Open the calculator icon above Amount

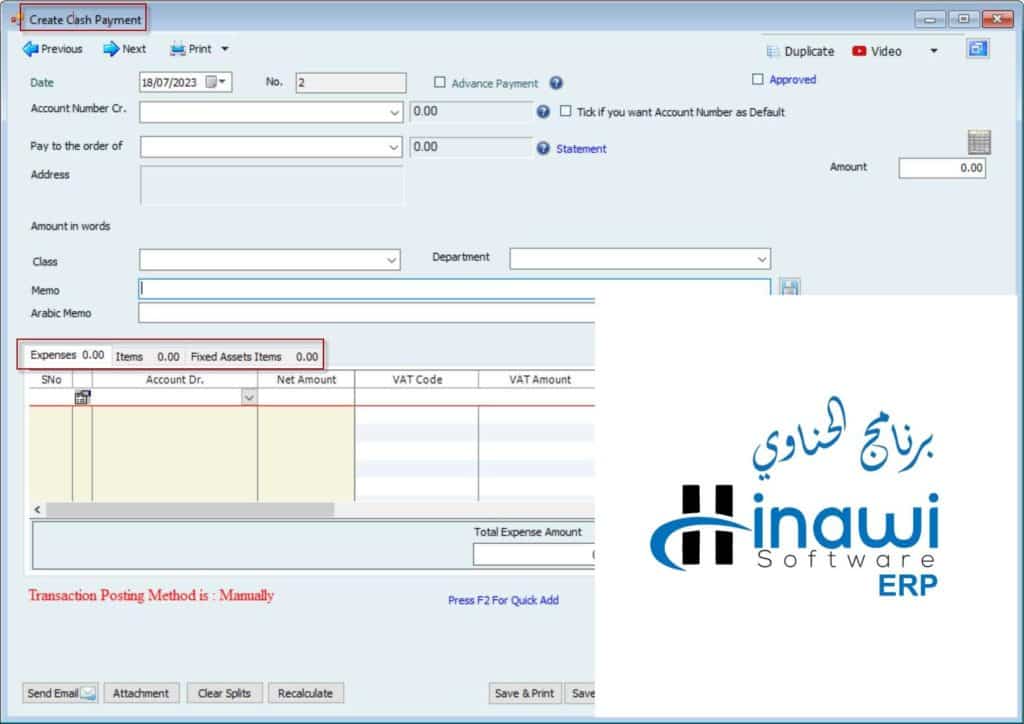coord(978,142)
